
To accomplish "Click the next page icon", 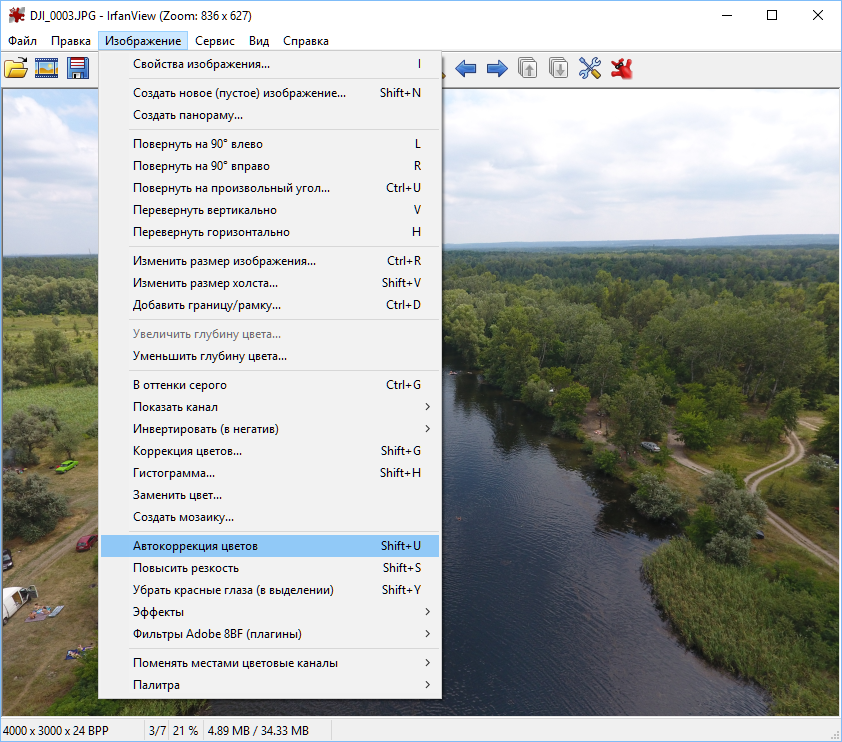I will (558, 68).
